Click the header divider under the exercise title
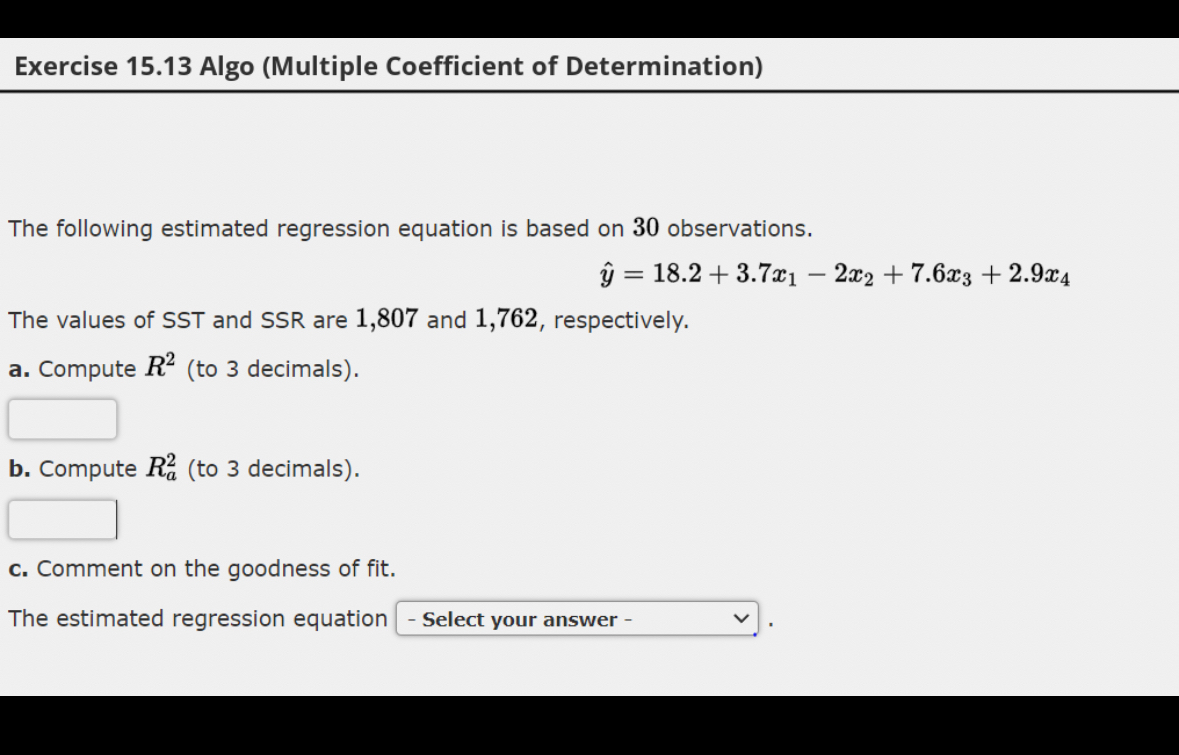 [x=589, y=92]
